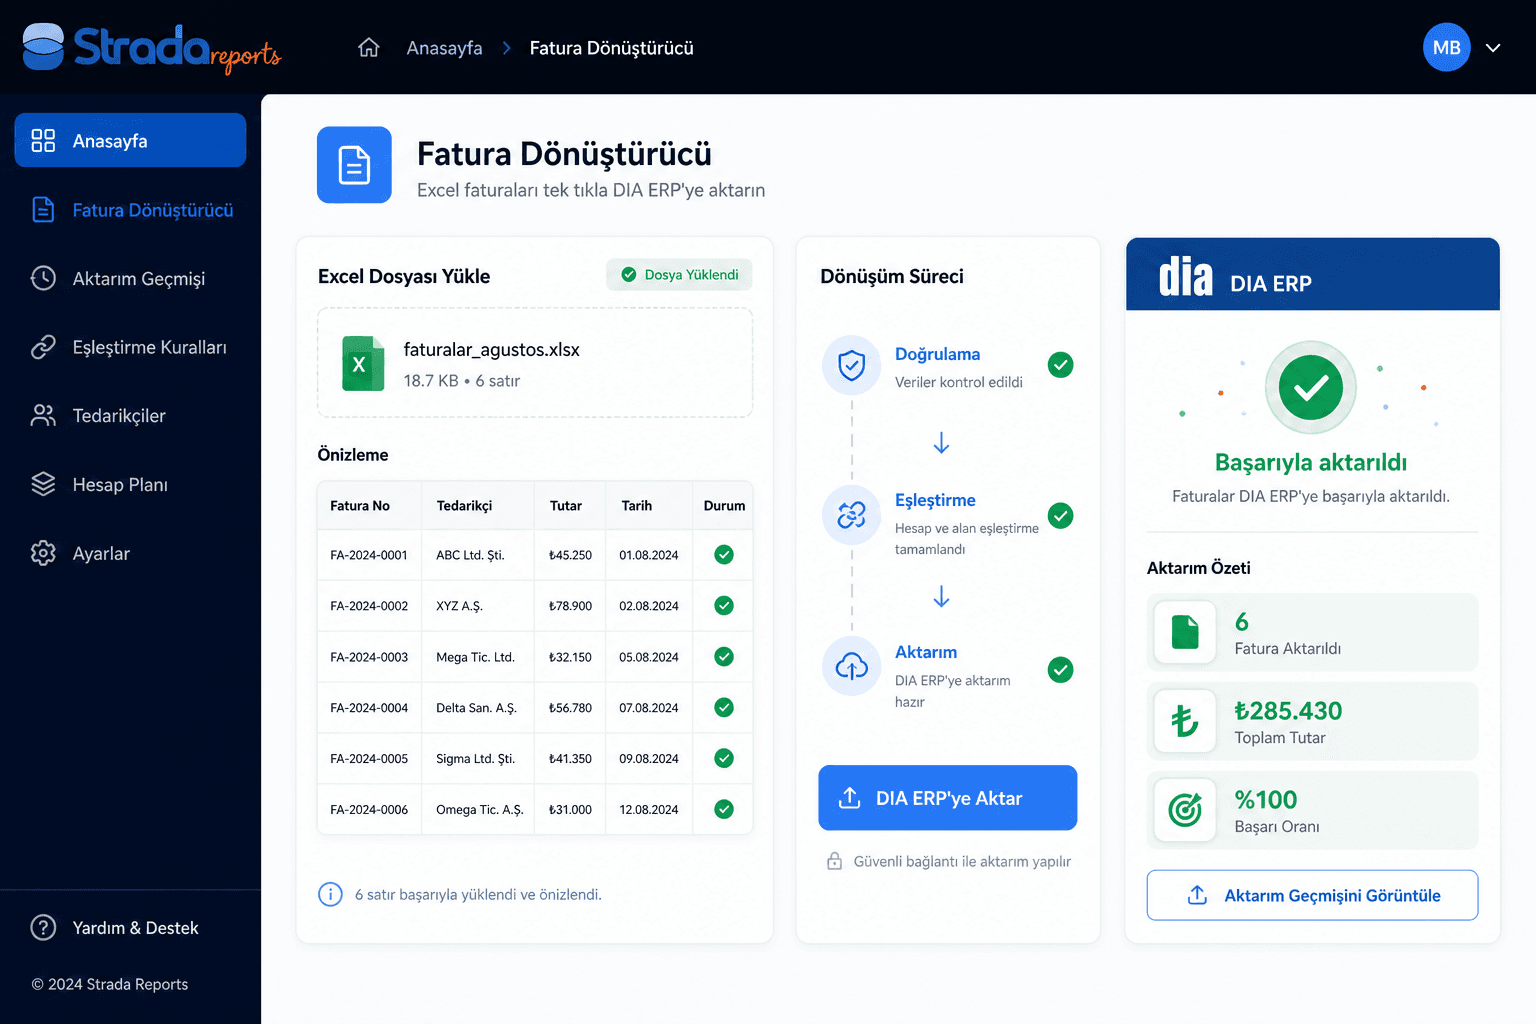The width and height of the screenshot is (1536, 1024).
Task: Click the Toplam Tutar lira icon
Action: click(1185, 721)
